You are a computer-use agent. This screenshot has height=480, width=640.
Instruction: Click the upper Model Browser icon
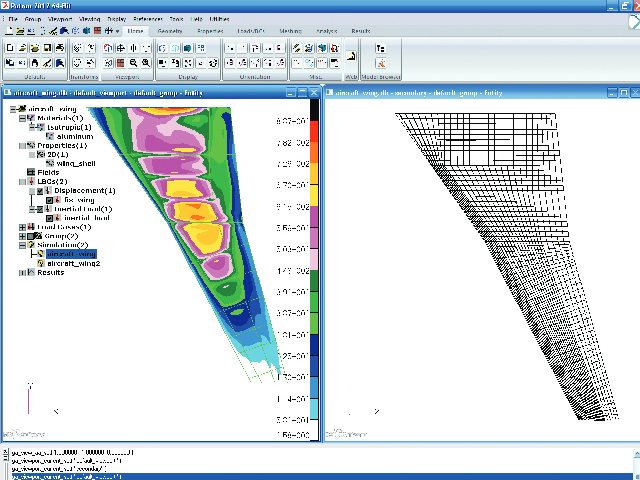tap(380, 48)
